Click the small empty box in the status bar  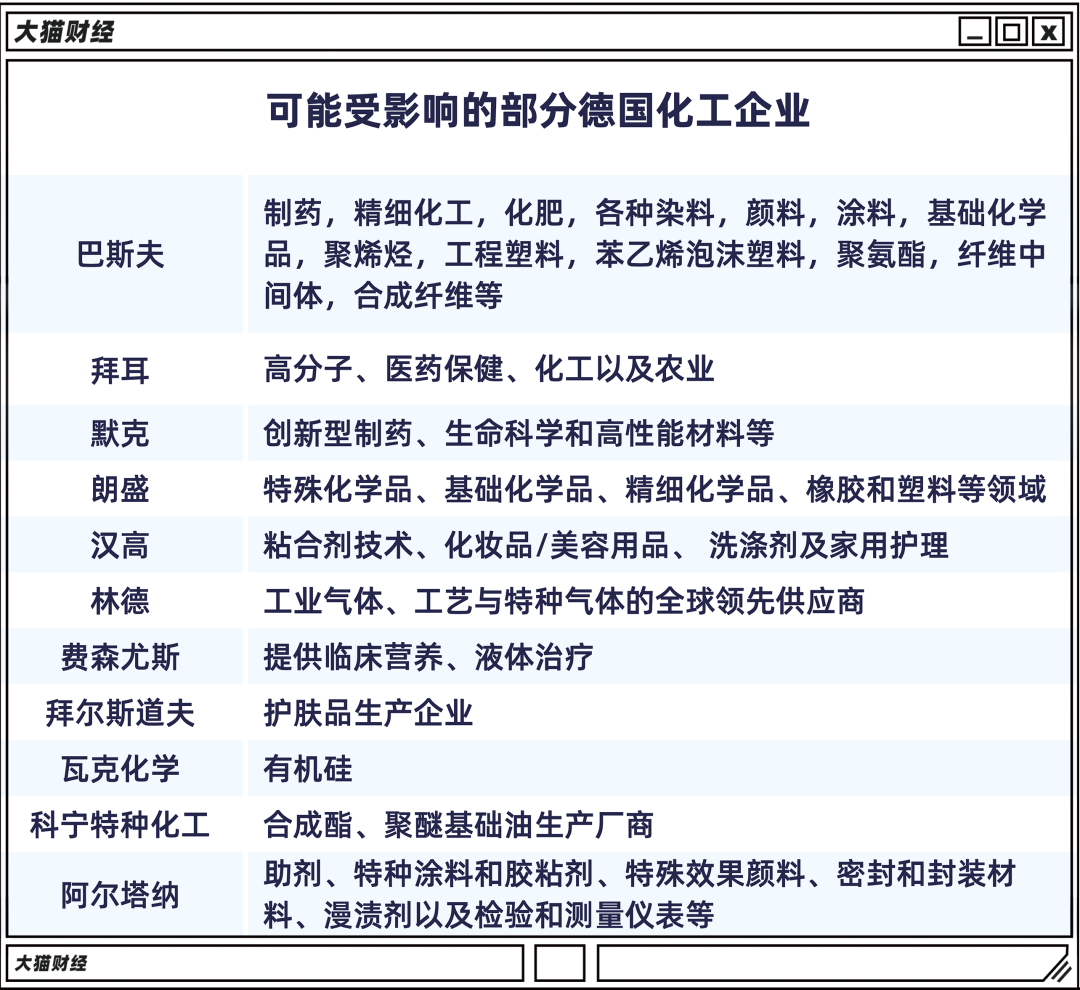pyautogui.click(x=559, y=962)
